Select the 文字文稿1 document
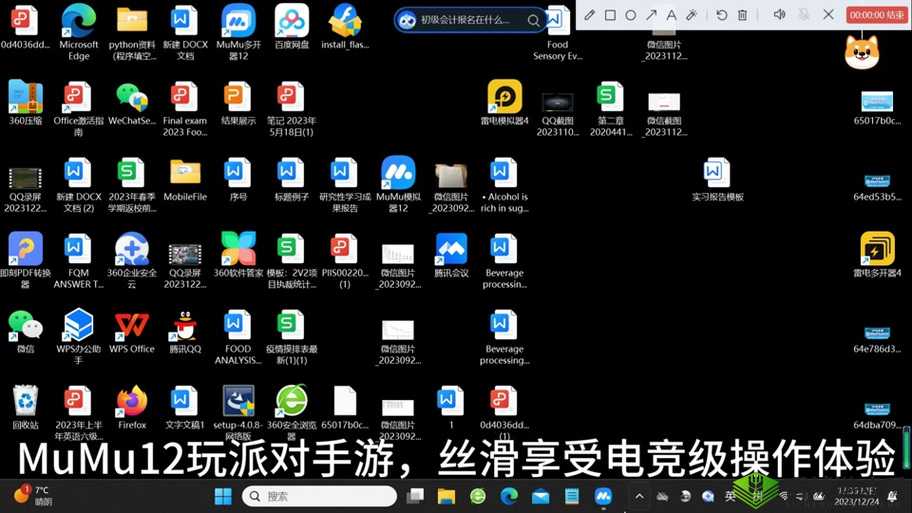Image resolution: width=912 pixels, height=513 pixels. point(185,408)
